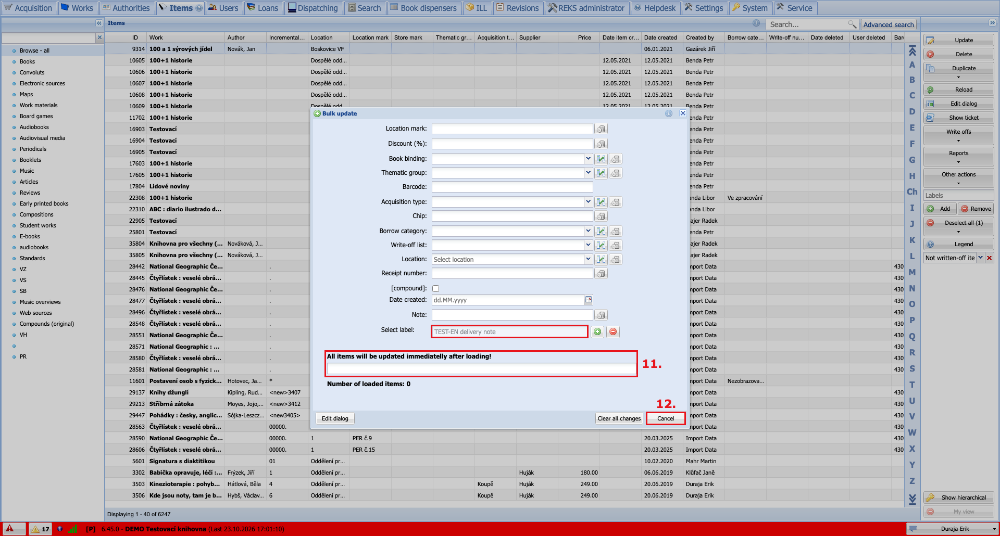
Task: Click the red minus icon beside Select label
Action: coord(614,332)
